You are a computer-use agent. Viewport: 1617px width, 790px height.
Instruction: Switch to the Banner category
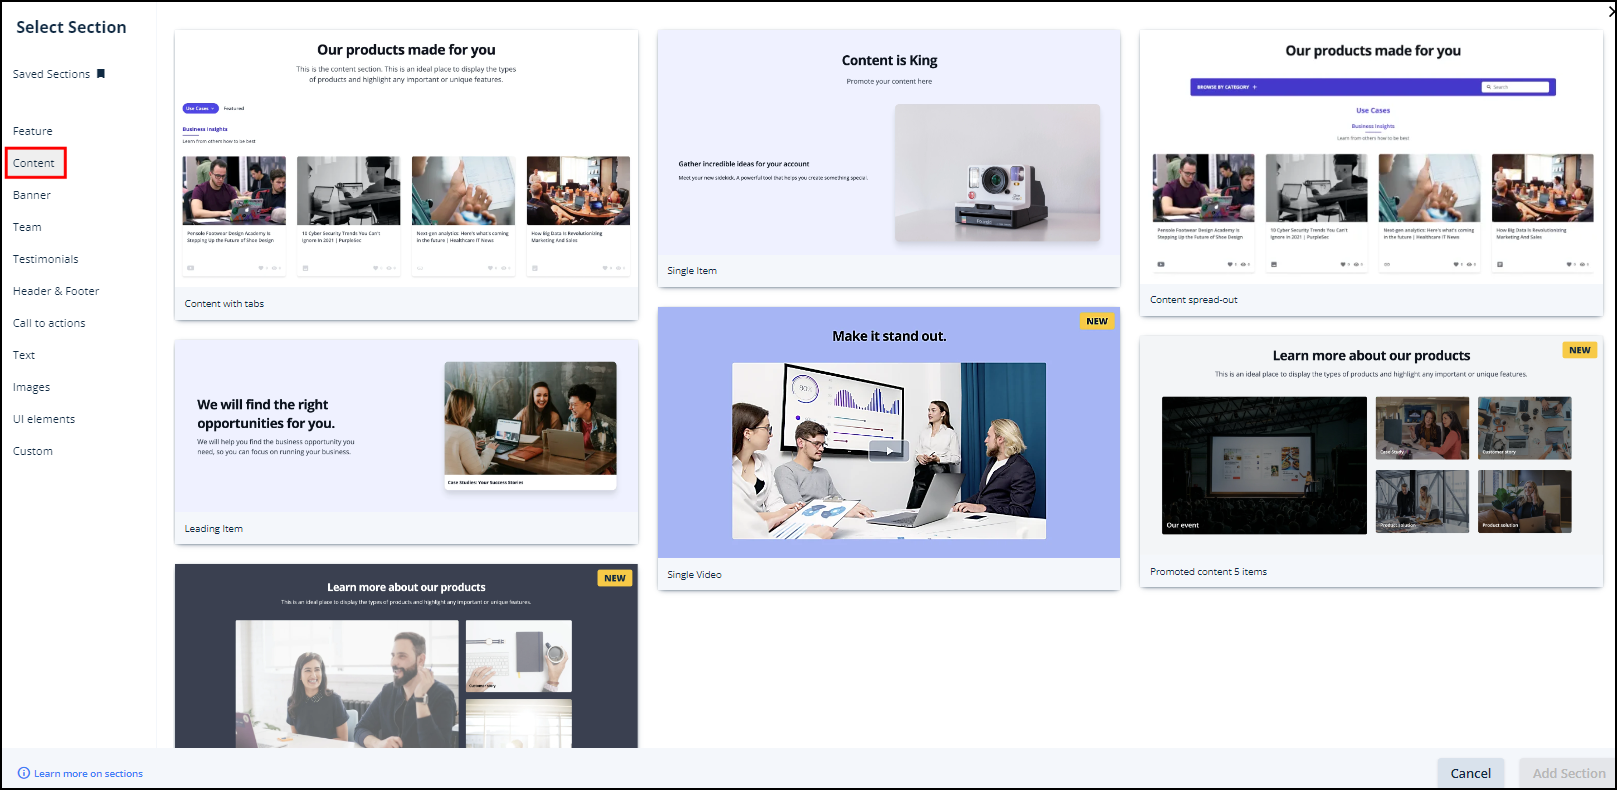tap(32, 195)
